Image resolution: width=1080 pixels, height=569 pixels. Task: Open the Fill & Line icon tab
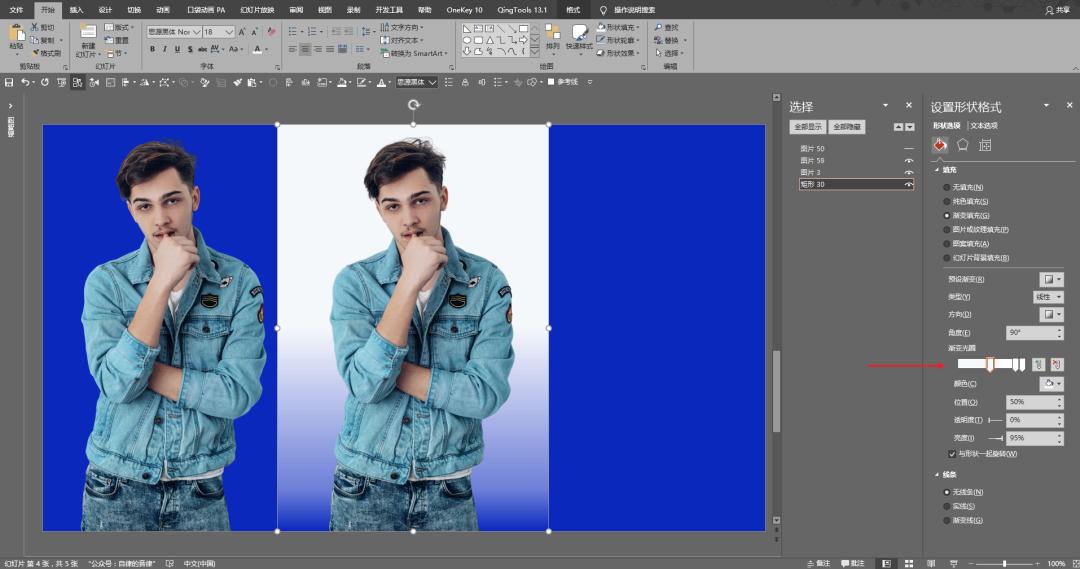tap(940, 145)
